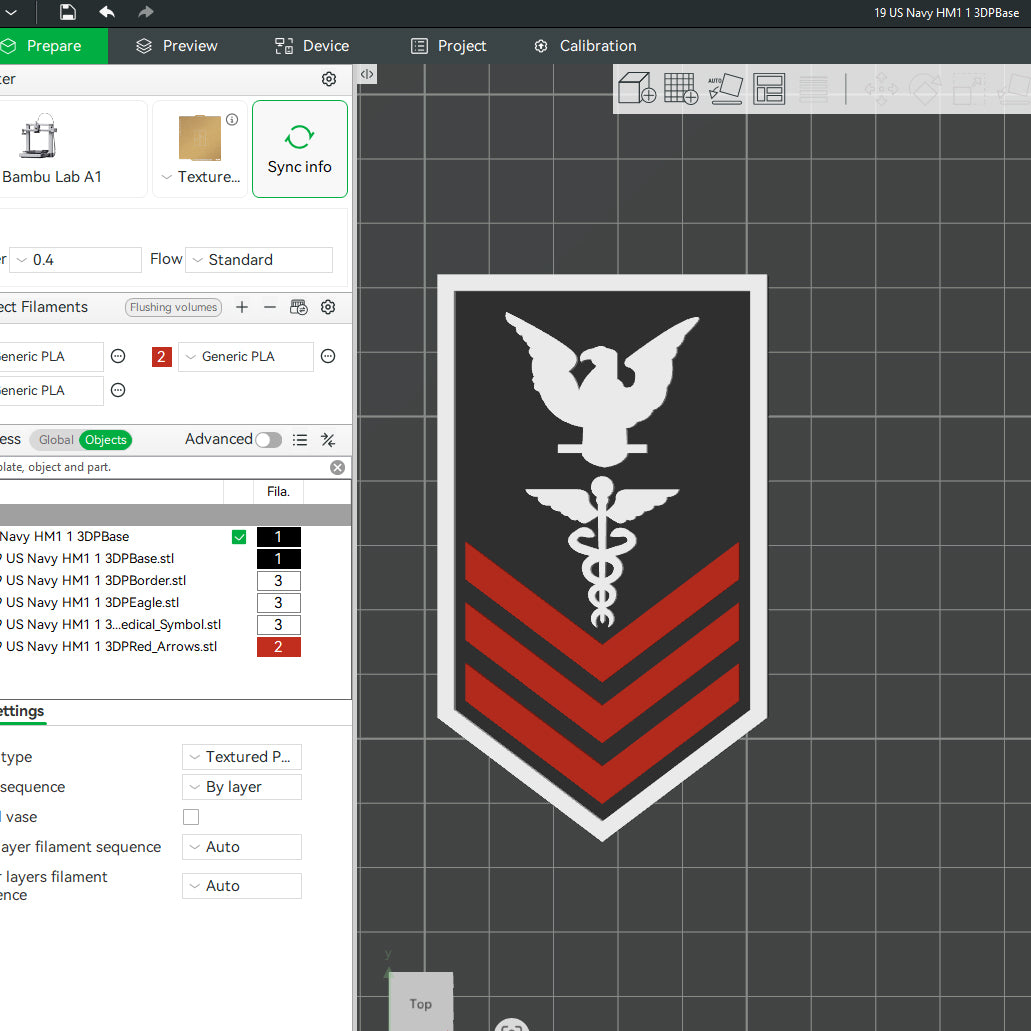Change filament swatch for 3DPBase.stl
Viewport: 1031px width, 1031px height.
click(279, 559)
